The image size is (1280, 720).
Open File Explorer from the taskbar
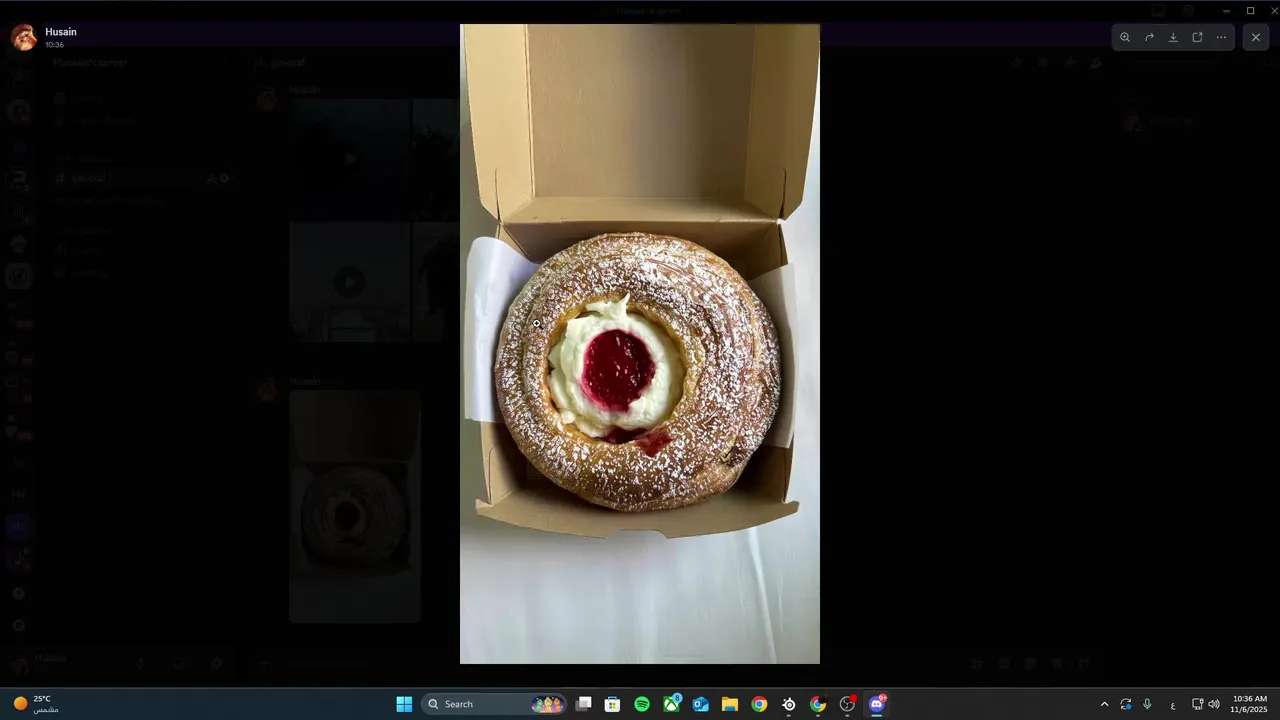pyautogui.click(x=730, y=704)
